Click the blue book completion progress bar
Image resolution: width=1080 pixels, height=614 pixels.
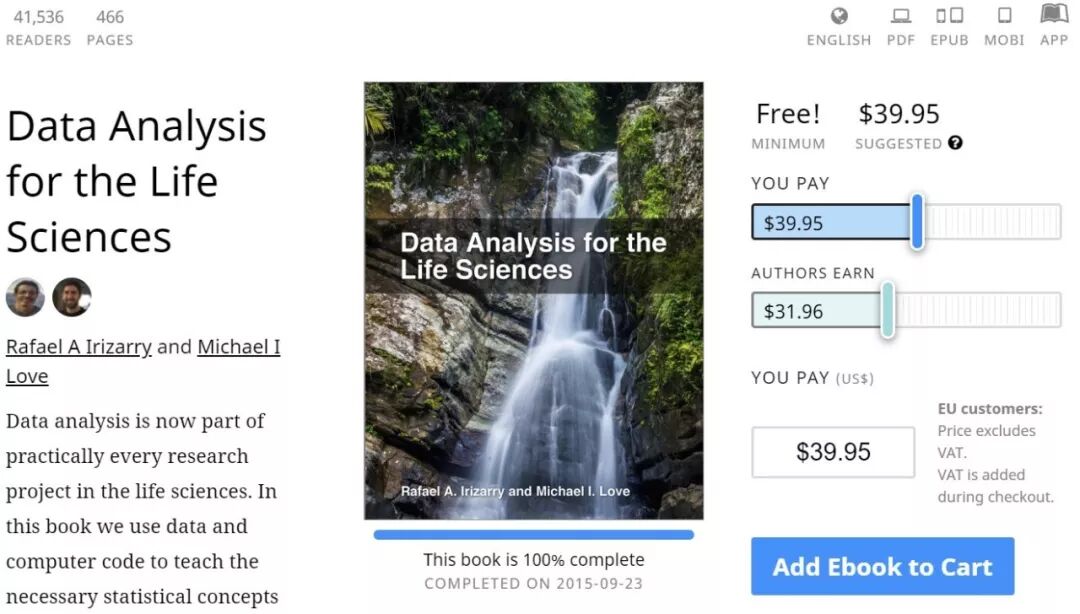point(533,535)
